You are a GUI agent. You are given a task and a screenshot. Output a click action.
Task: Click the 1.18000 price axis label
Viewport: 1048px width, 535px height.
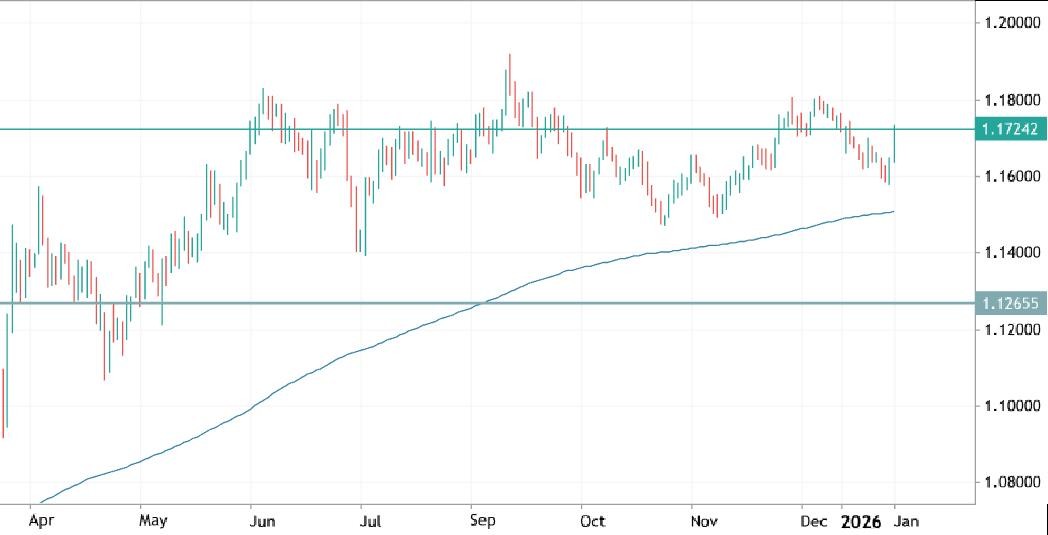click(1013, 100)
